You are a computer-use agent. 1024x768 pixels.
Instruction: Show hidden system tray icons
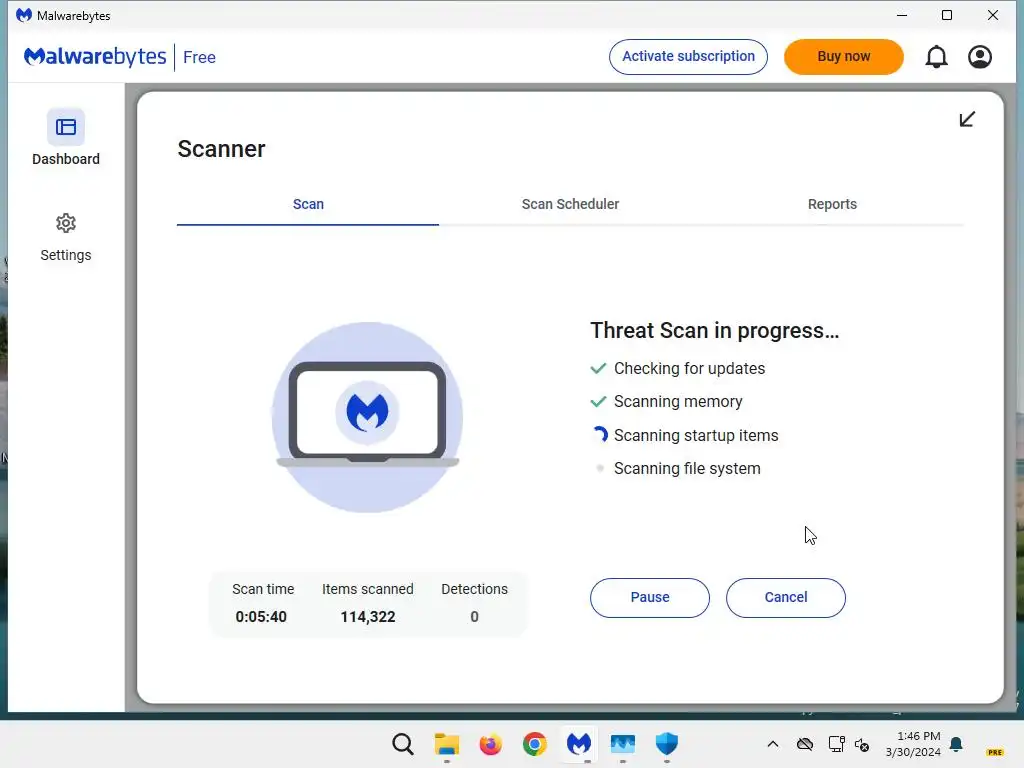[x=773, y=744]
